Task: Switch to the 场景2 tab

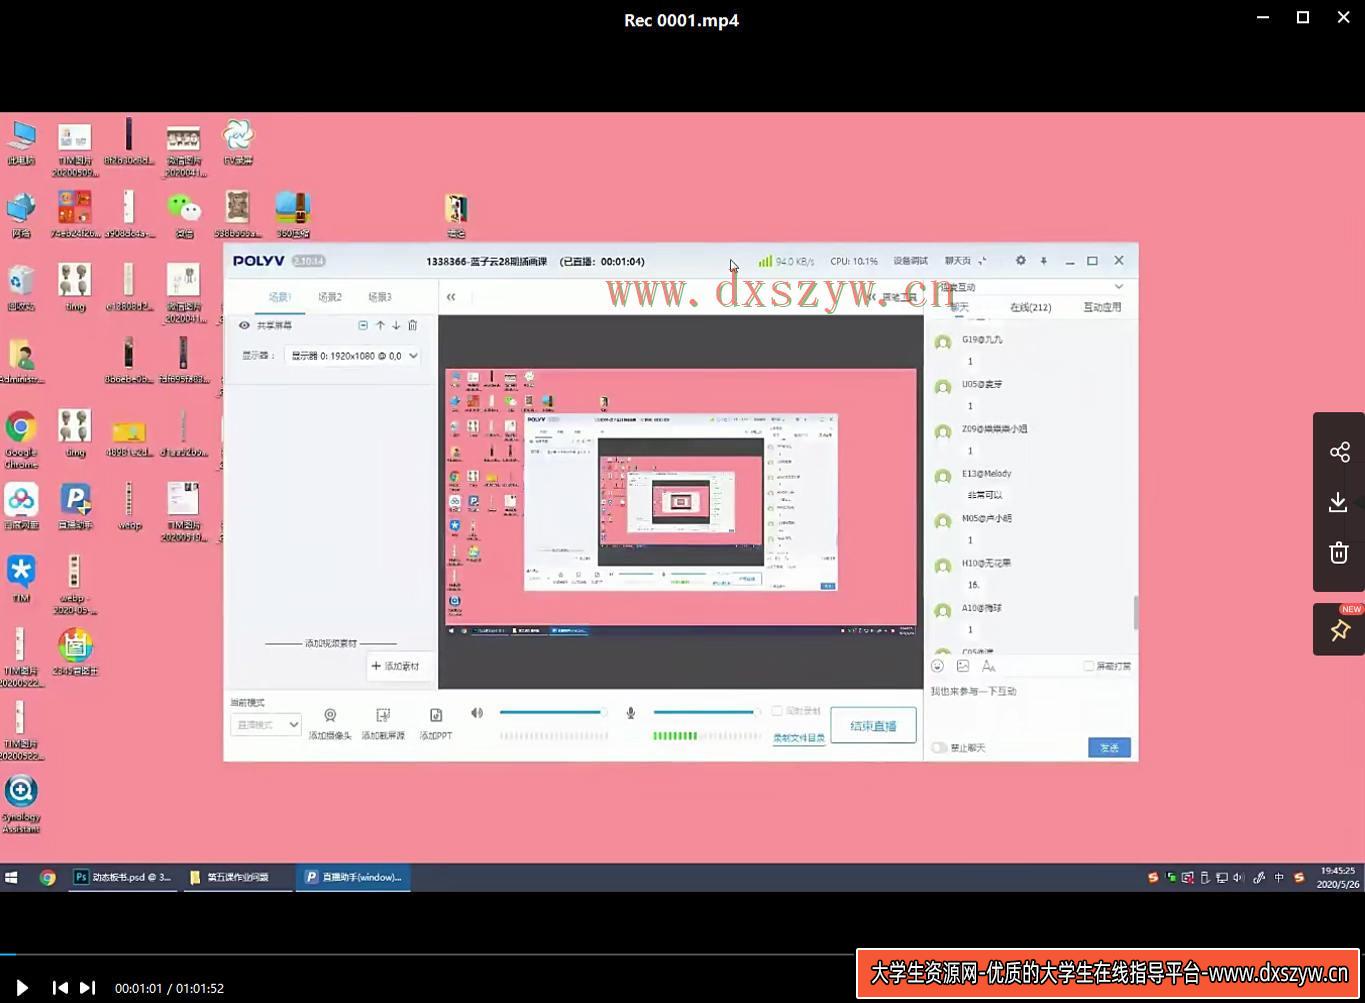Action: (x=330, y=297)
